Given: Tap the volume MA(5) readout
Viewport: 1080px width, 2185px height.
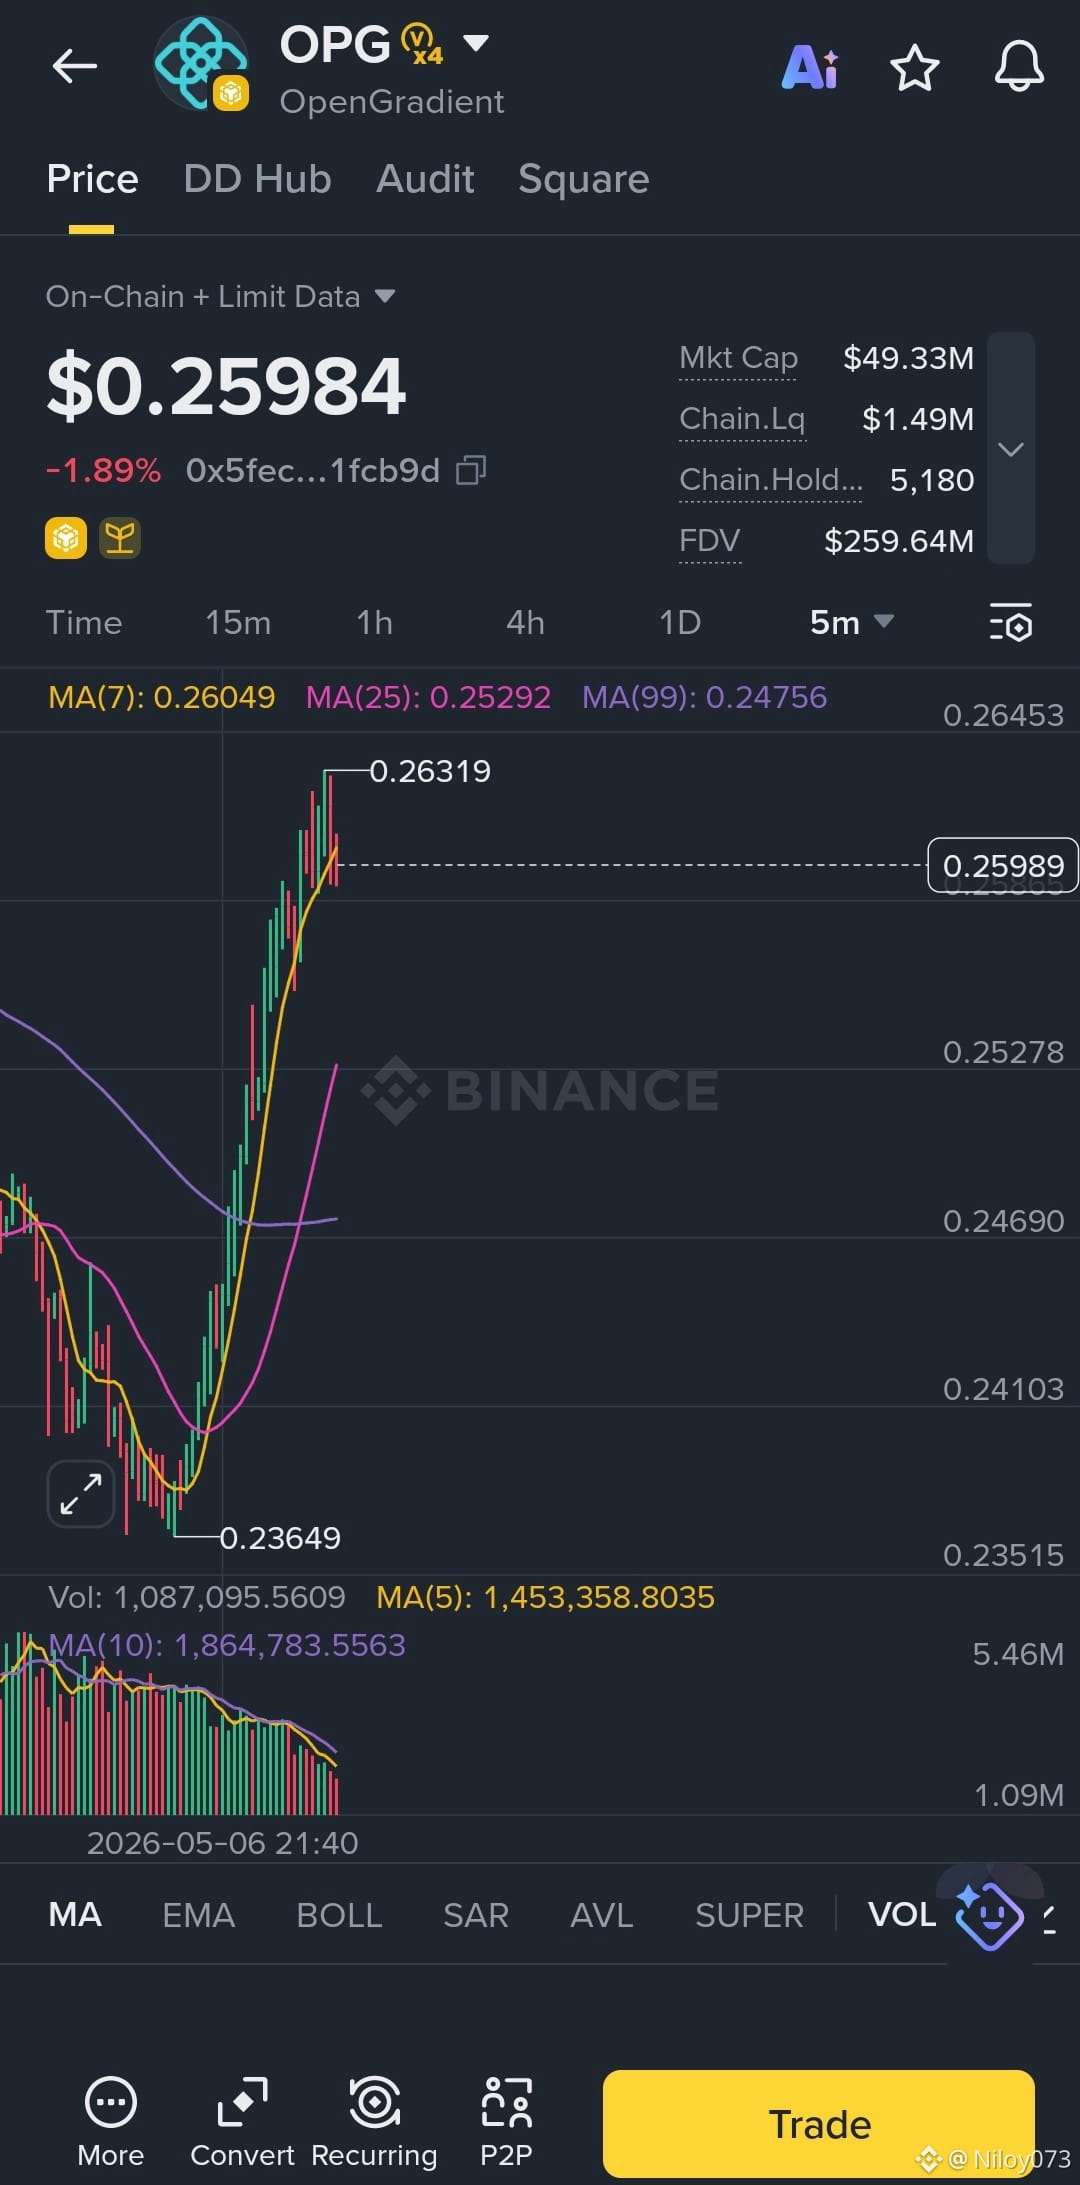Looking at the screenshot, I should pos(545,1597).
